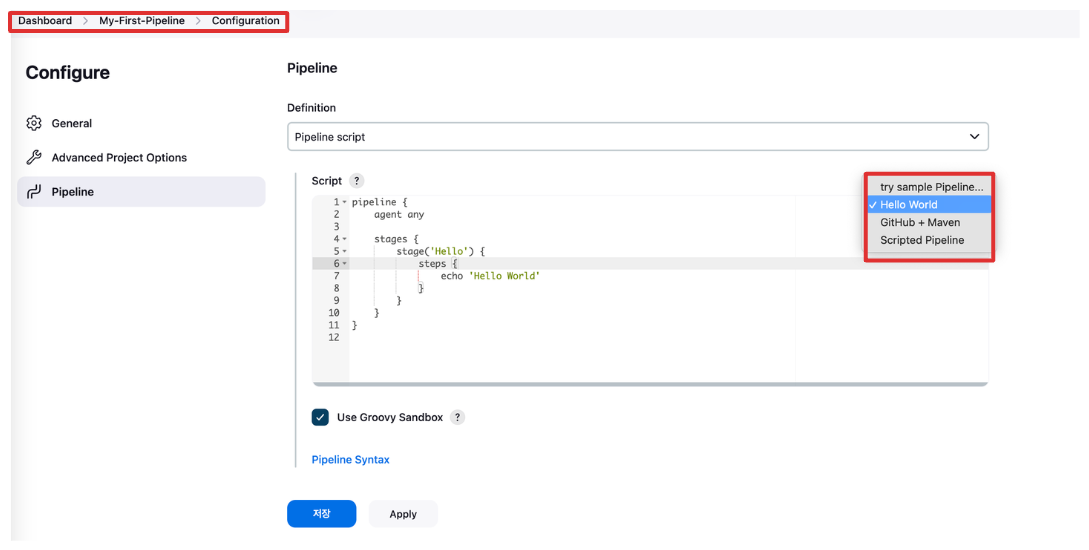Show help for Script field
The image size is (1089, 550).
point(356,181)
